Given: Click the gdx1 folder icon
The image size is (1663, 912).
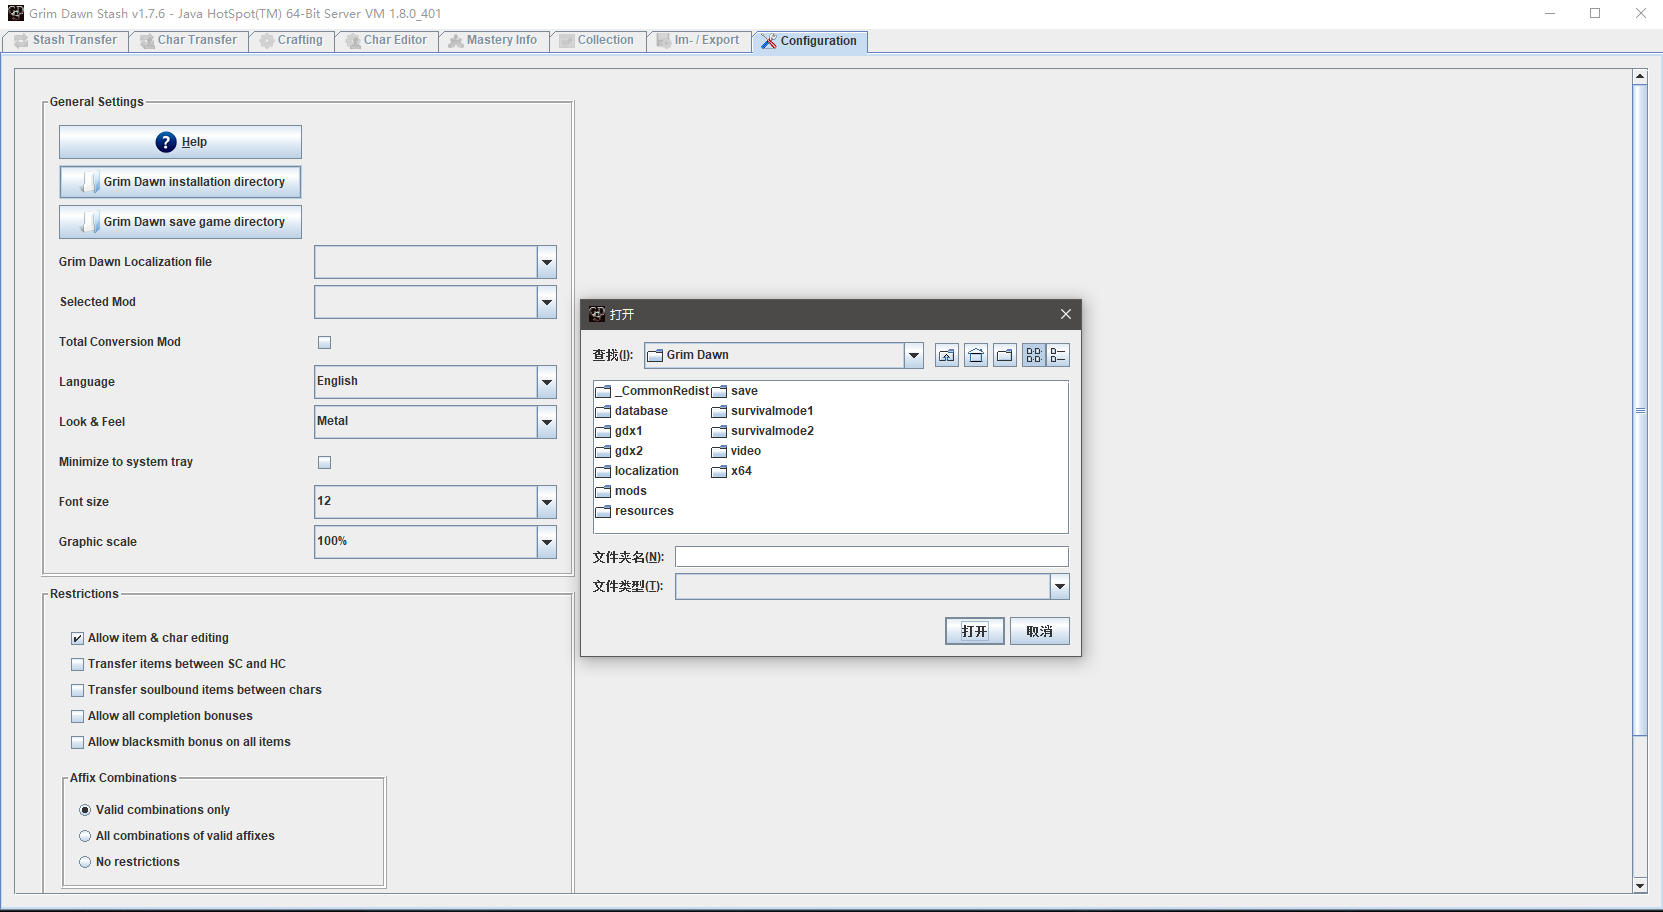Looking at the screenshot, I should 603,432.
